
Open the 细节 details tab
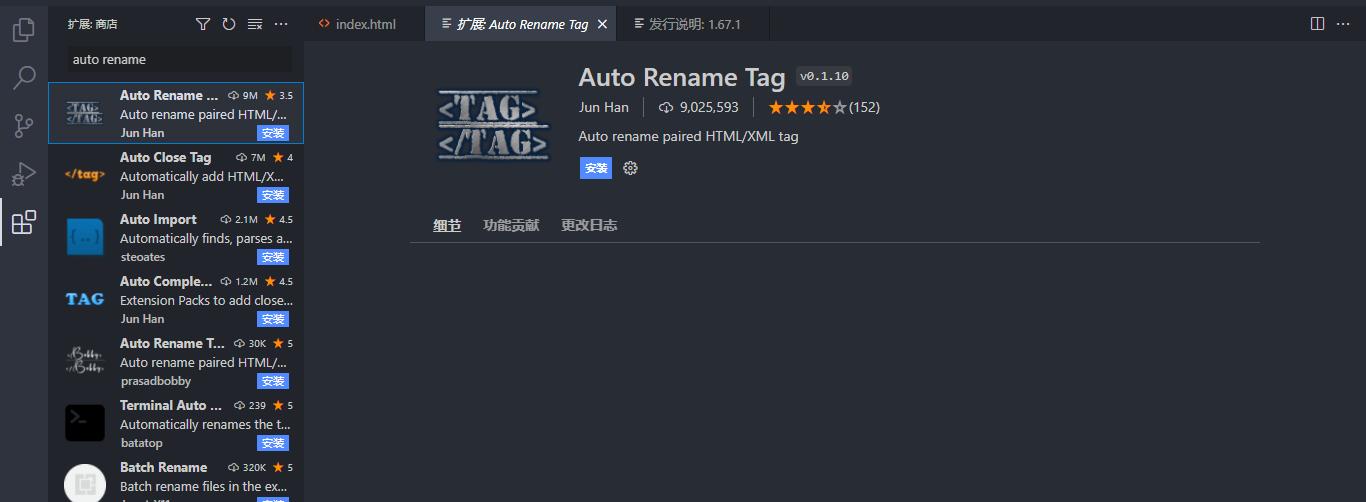pos(447,225)
